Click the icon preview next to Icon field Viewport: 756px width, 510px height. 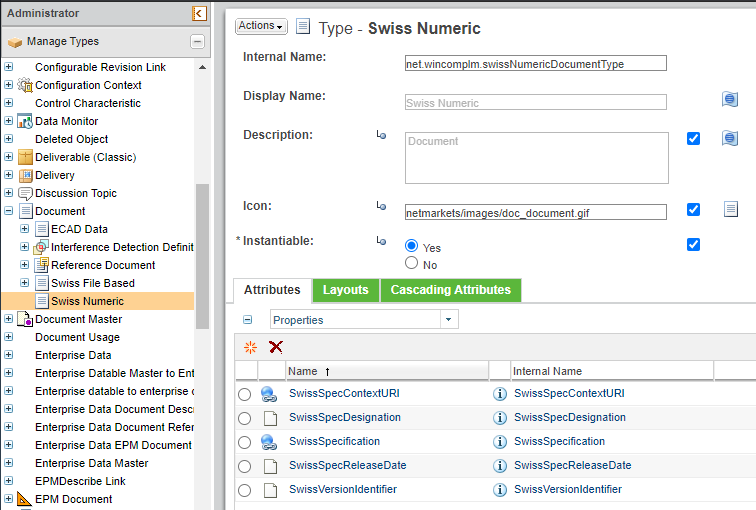point(731,209)
